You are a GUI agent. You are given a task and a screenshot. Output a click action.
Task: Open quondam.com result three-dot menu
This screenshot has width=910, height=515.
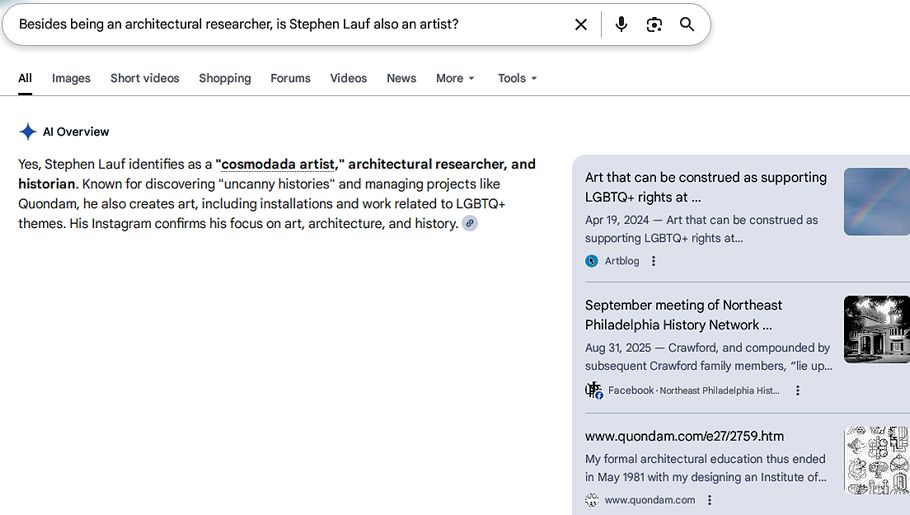(709, 500)
